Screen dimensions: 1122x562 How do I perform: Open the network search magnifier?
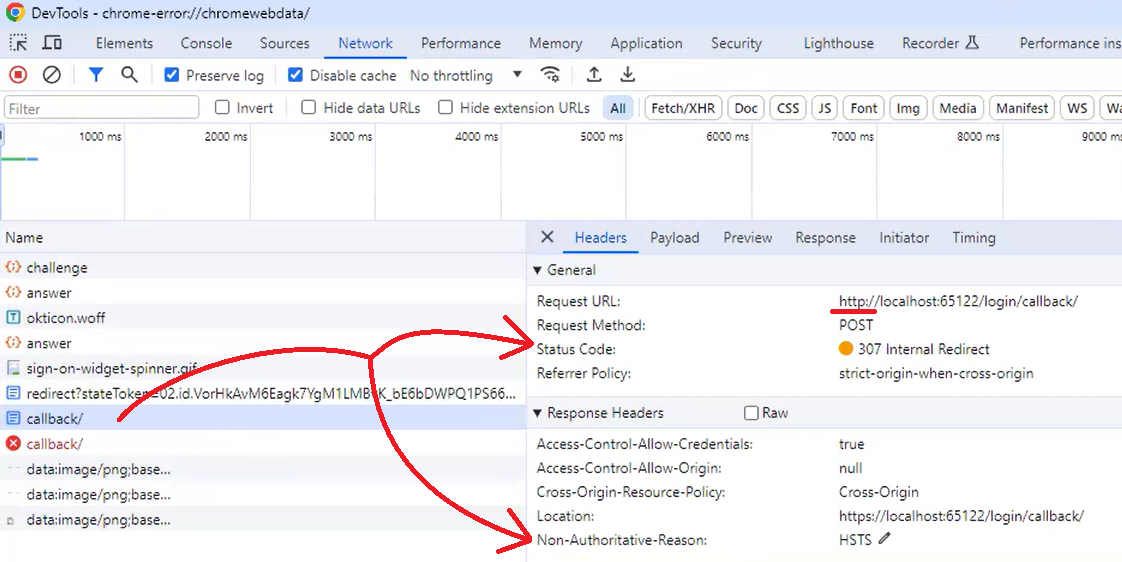(x=129, y=75)
